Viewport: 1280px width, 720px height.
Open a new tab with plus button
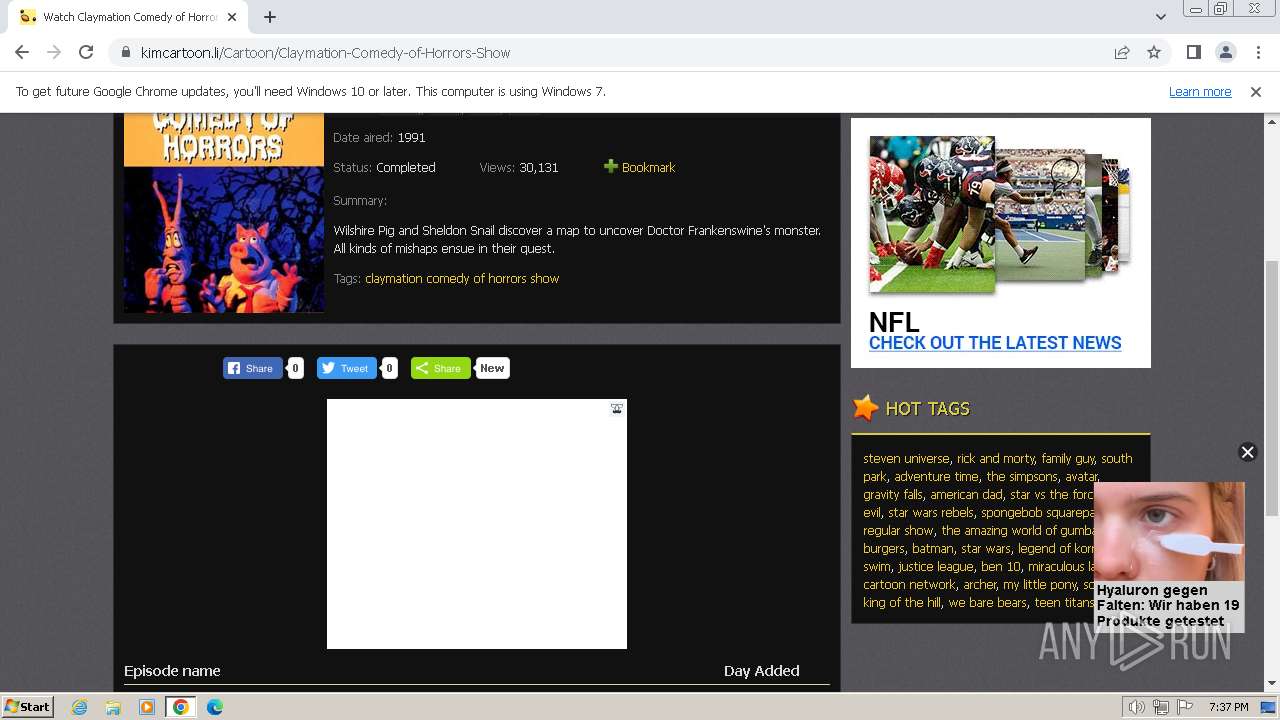[270, 16]
